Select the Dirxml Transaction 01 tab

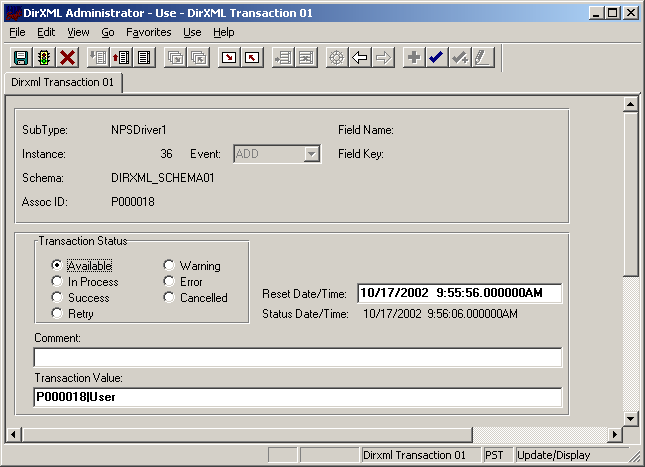click(63, 82)
